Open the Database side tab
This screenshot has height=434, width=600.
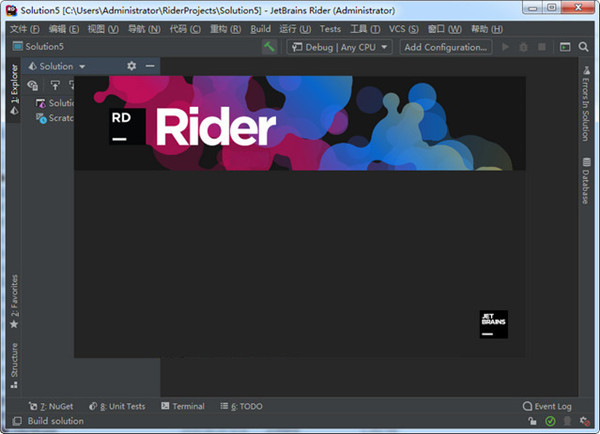point(586,181)
